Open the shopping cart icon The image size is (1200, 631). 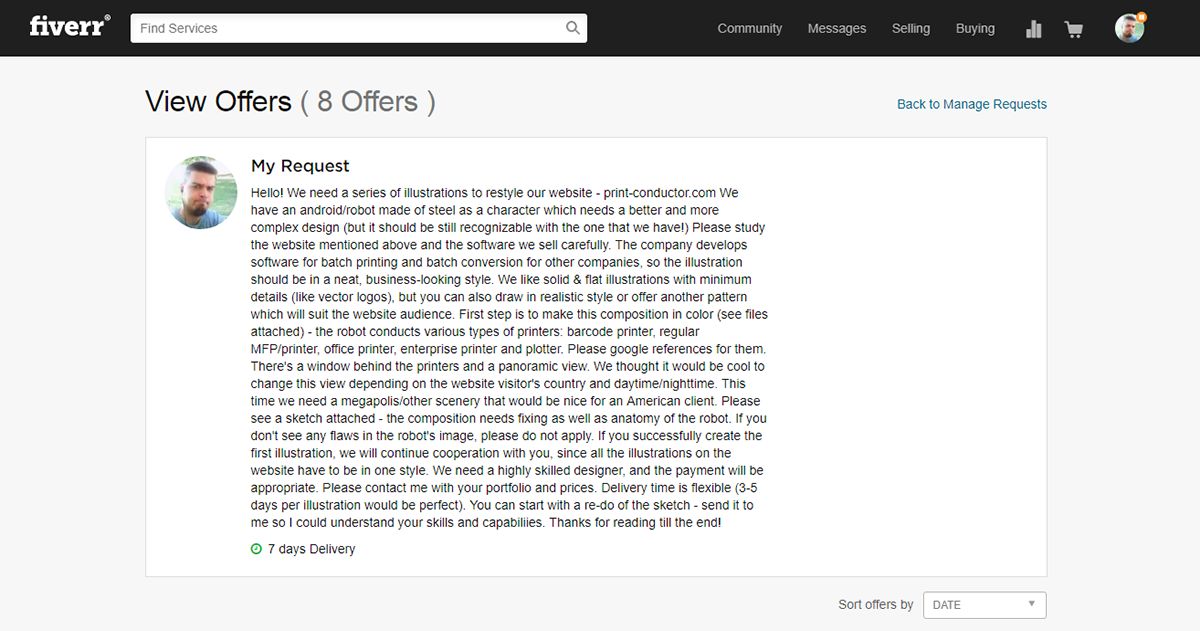(x=1074, y=29)
